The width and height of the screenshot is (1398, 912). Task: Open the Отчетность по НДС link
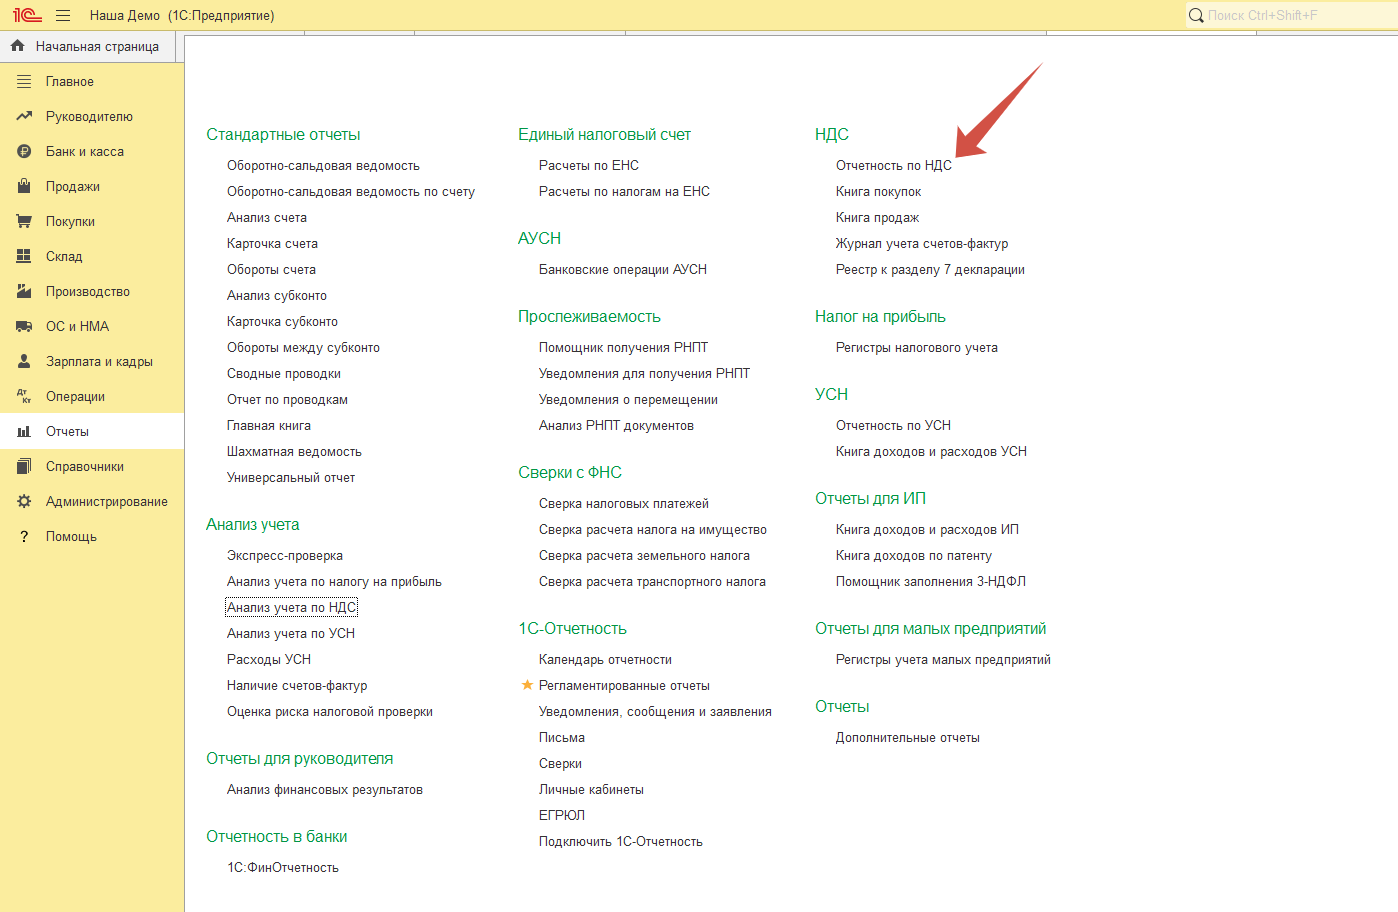(x=893, y=165)
